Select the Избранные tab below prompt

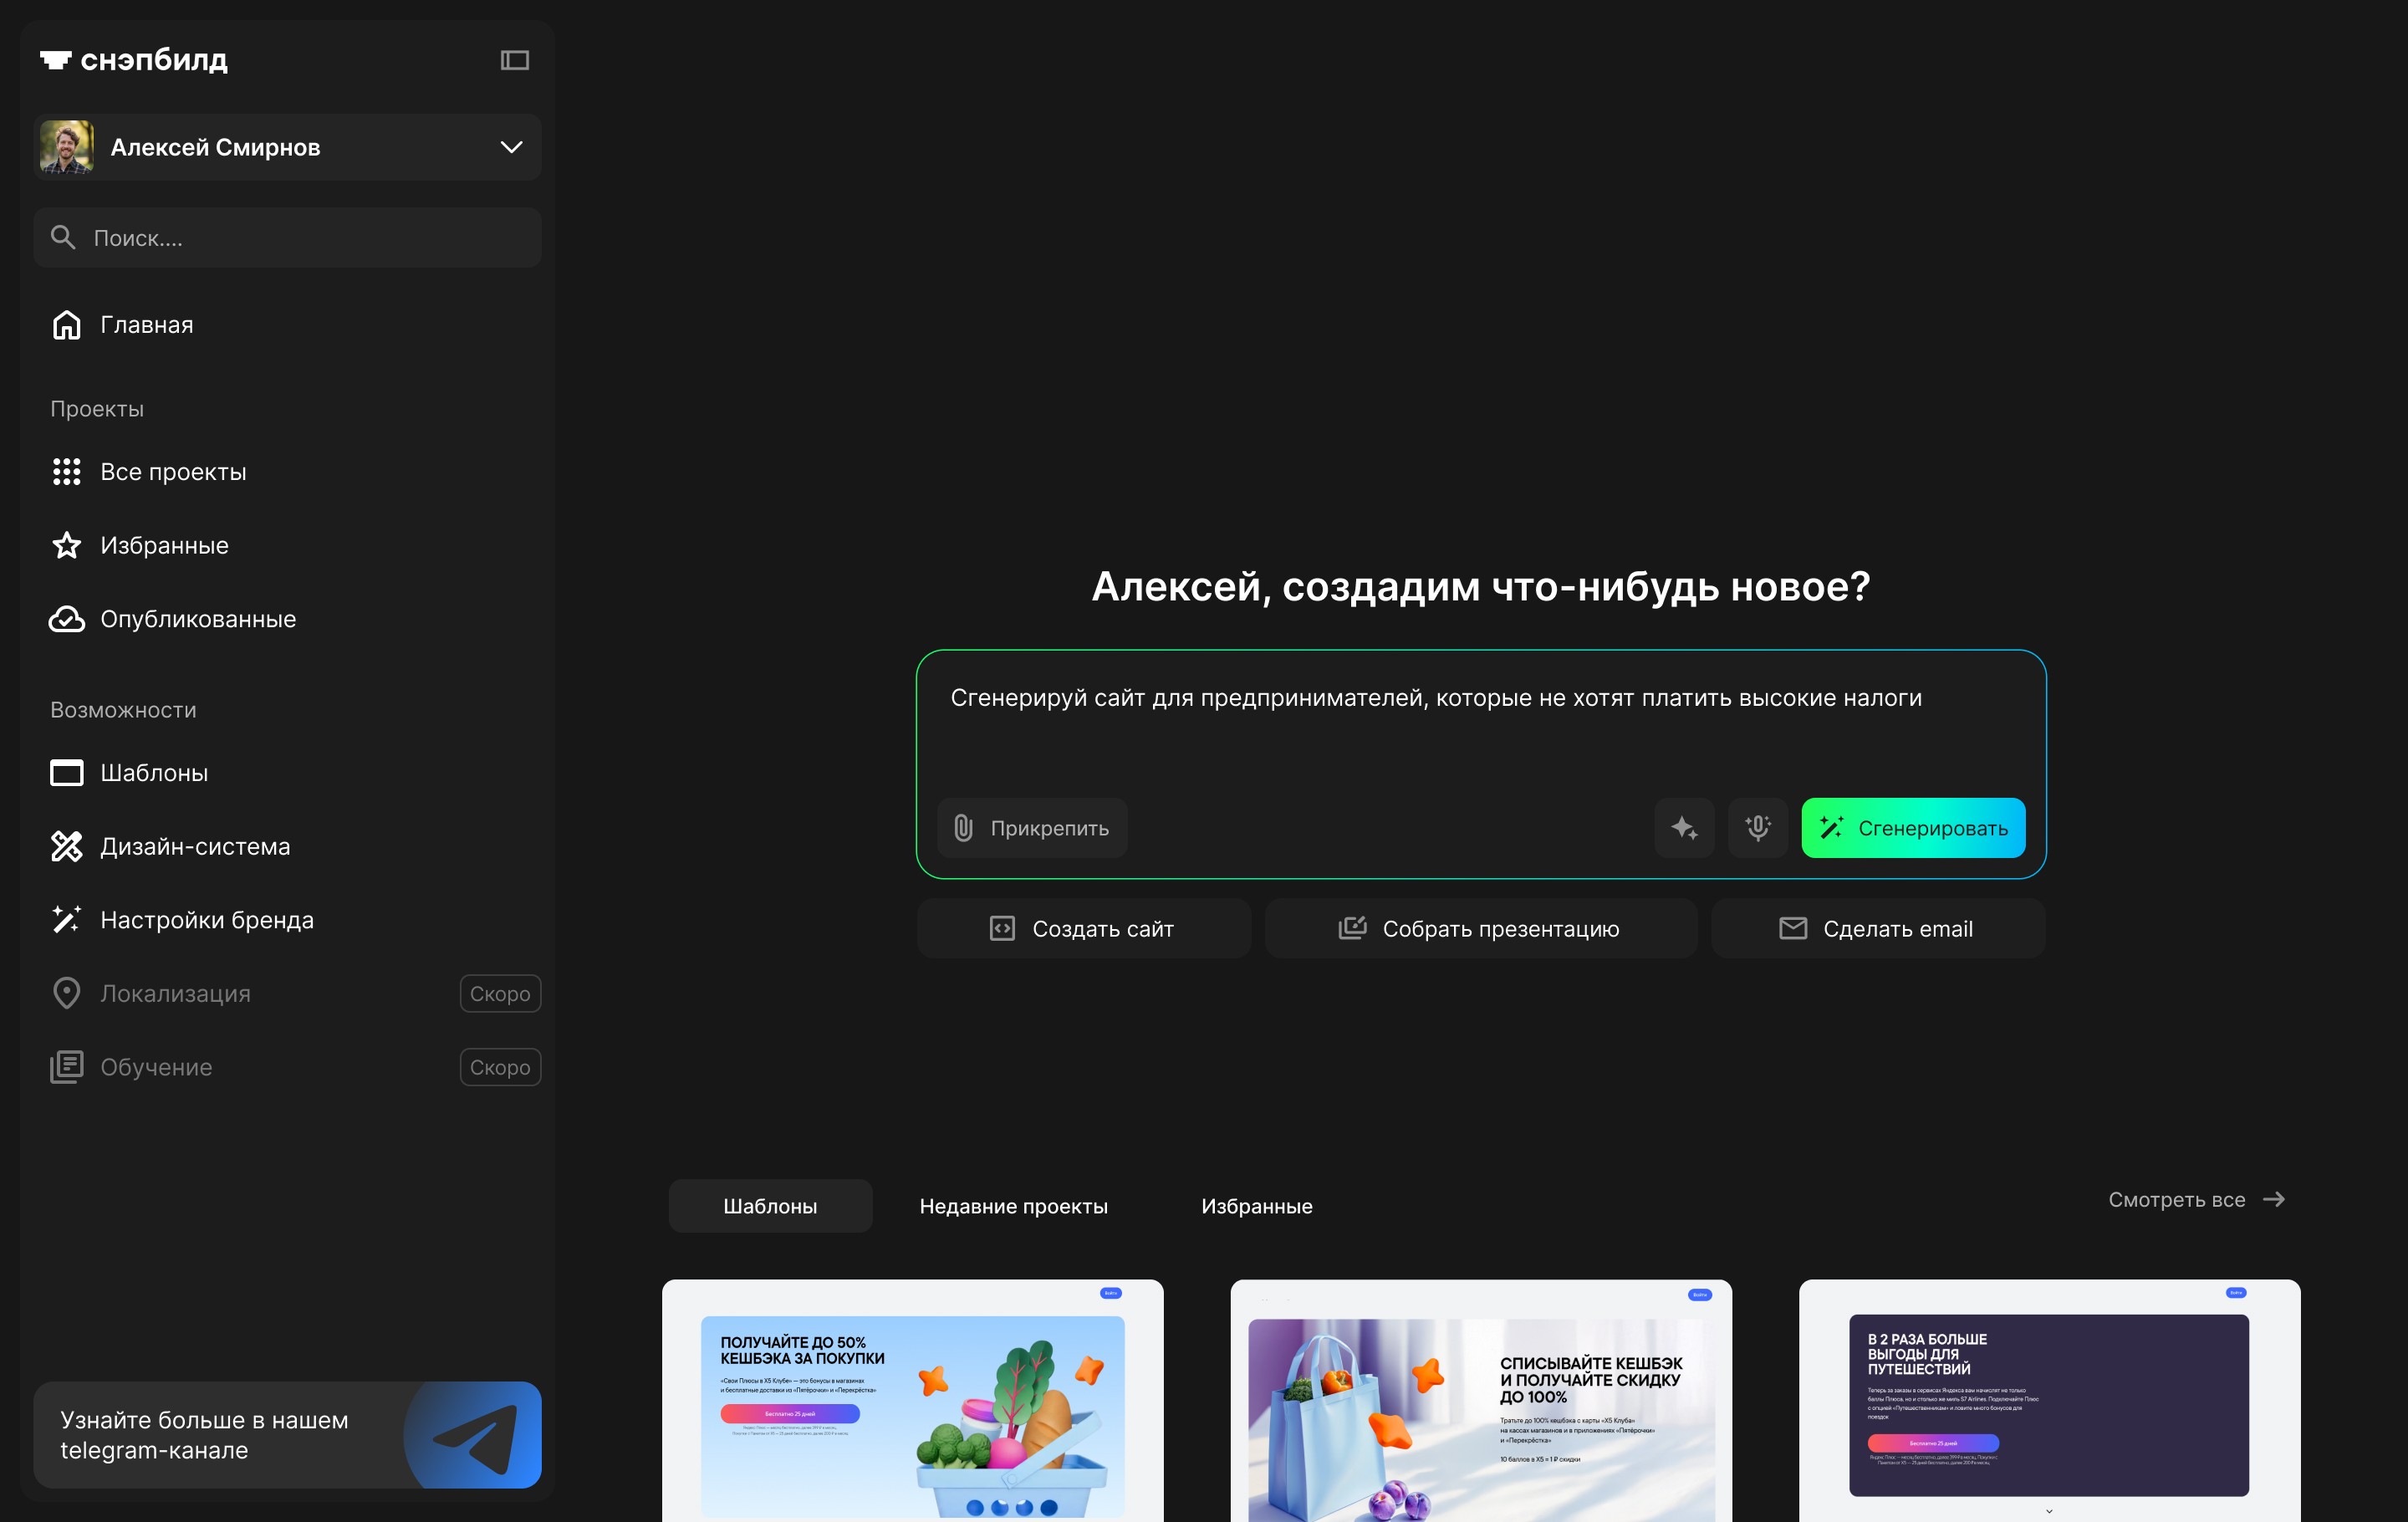coord(1256,1206)
